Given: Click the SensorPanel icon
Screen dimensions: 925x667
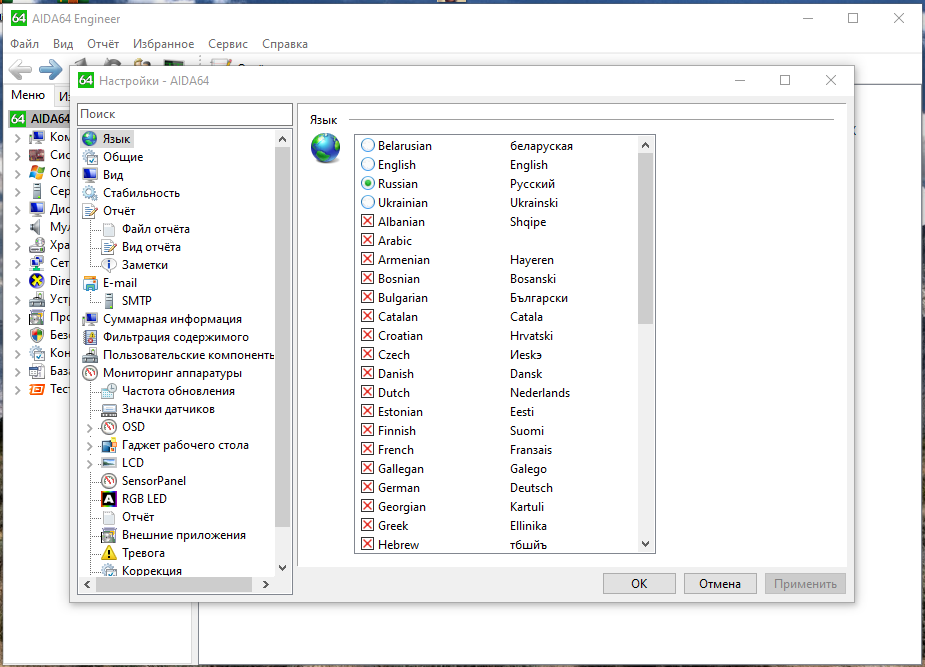Looking at the screenshot, I should (109, 481).
